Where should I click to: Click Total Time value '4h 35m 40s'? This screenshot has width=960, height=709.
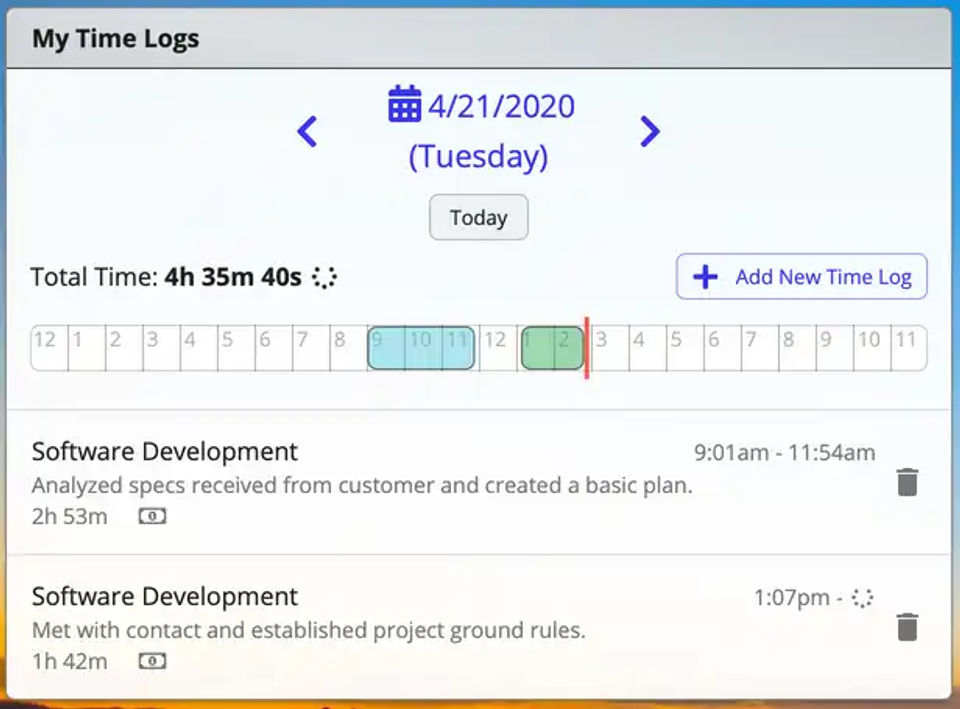233,277
